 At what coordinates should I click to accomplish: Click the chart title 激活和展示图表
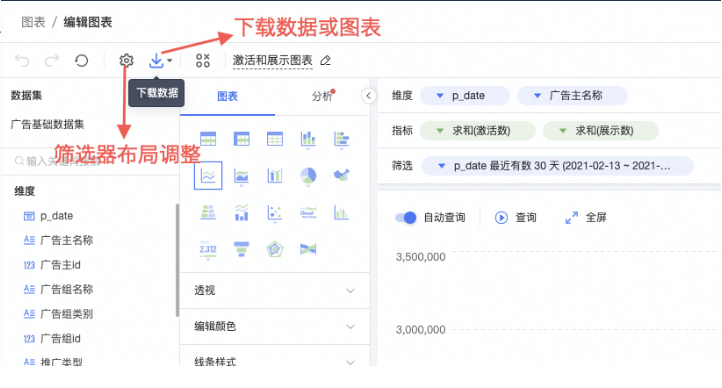[272, 60]
